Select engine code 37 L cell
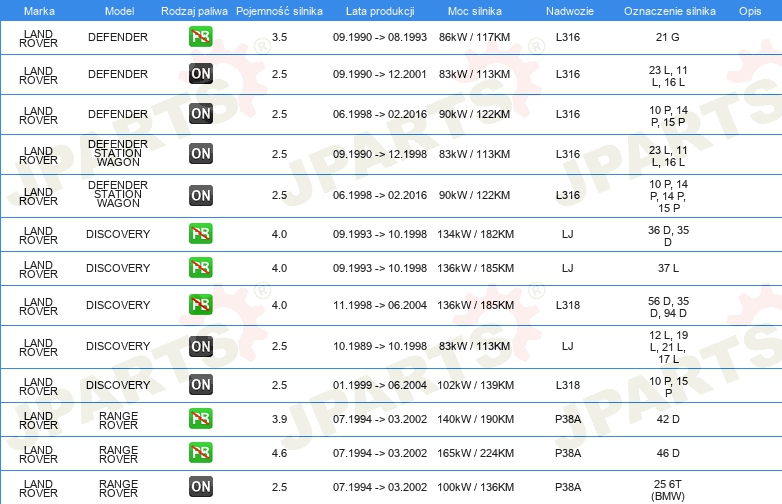 point(668,268)
